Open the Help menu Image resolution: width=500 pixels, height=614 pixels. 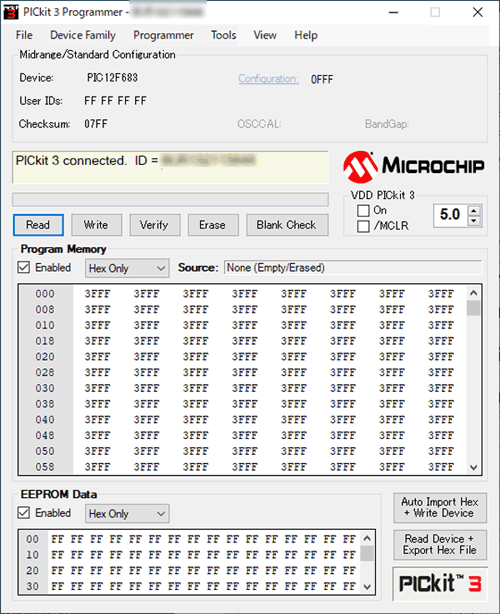coord(306,35)
